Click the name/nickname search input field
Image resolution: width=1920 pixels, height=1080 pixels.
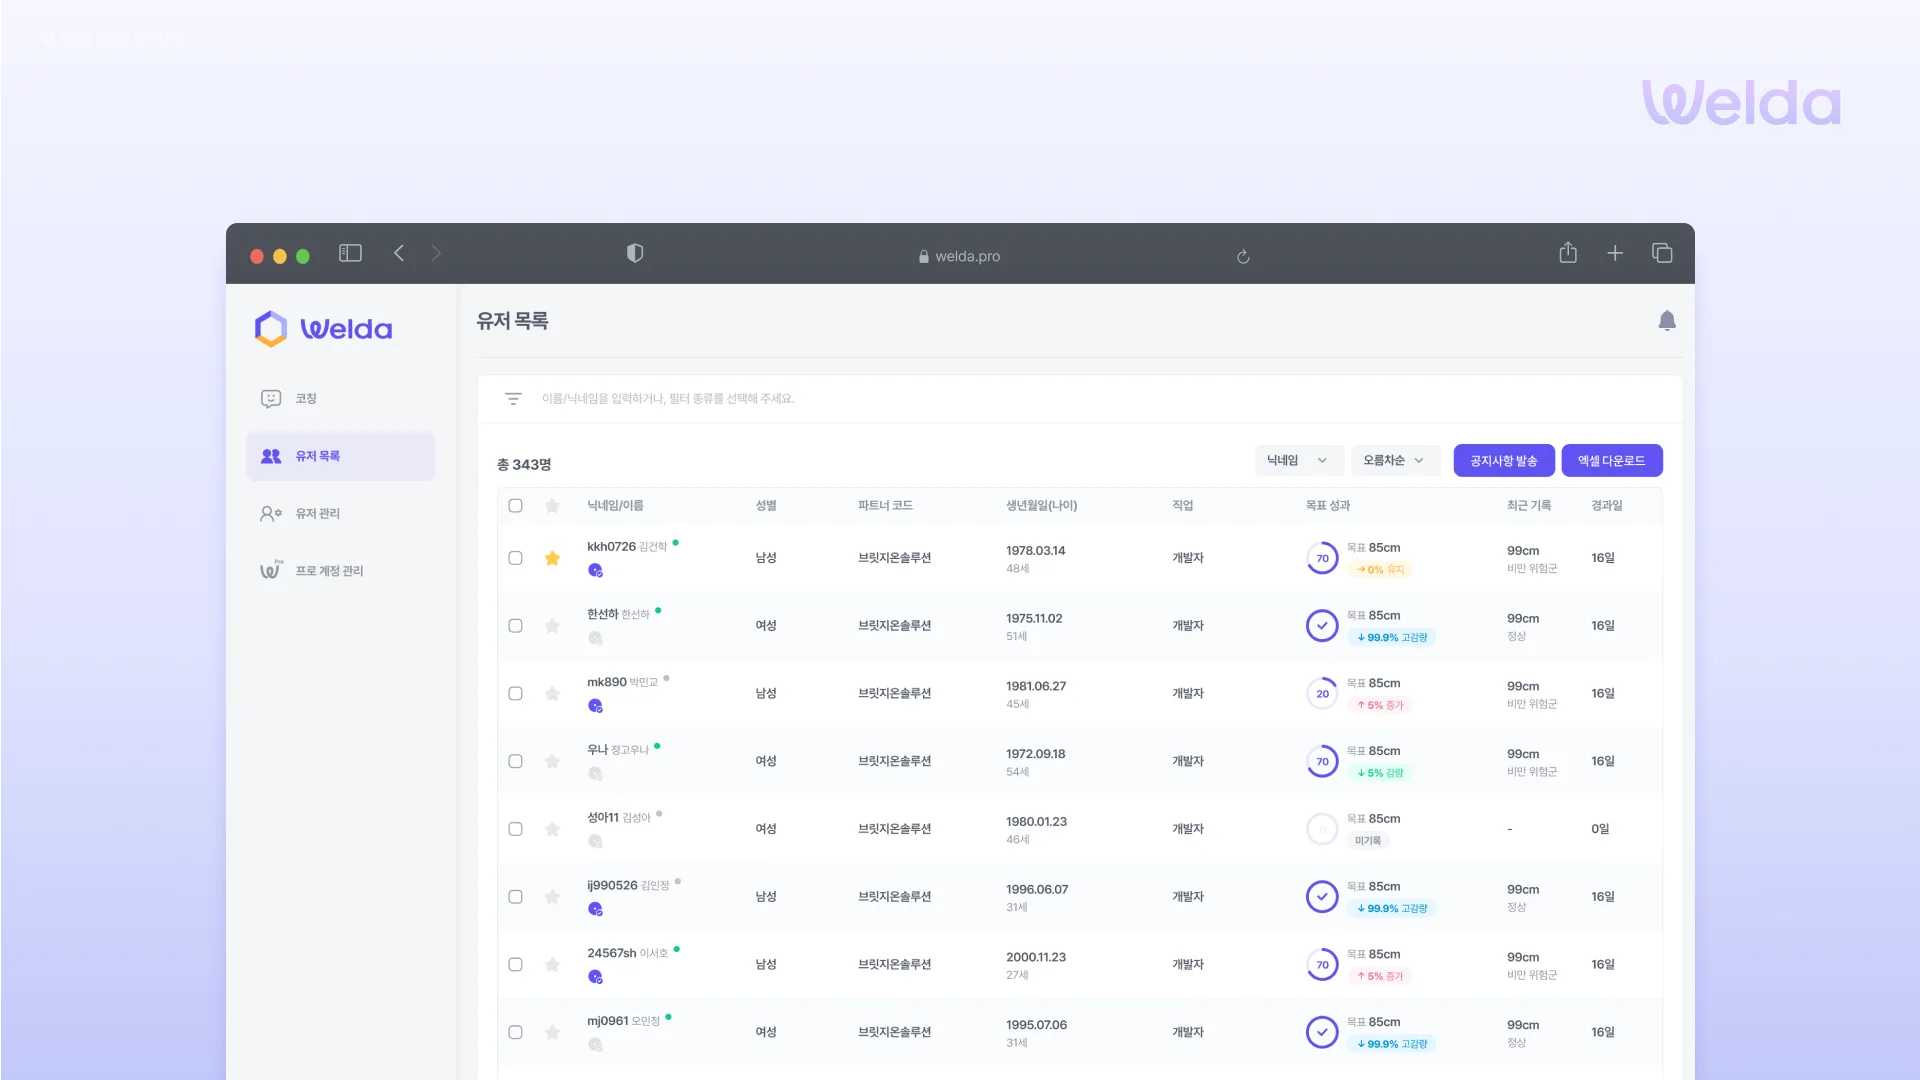(x=1080, y=399)
